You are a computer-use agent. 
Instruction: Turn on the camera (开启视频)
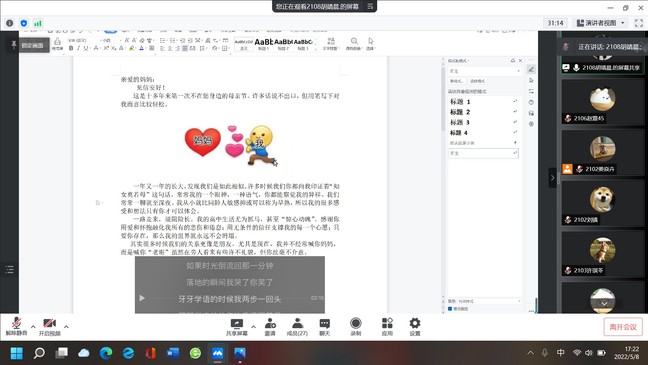(x=50, y=326)
